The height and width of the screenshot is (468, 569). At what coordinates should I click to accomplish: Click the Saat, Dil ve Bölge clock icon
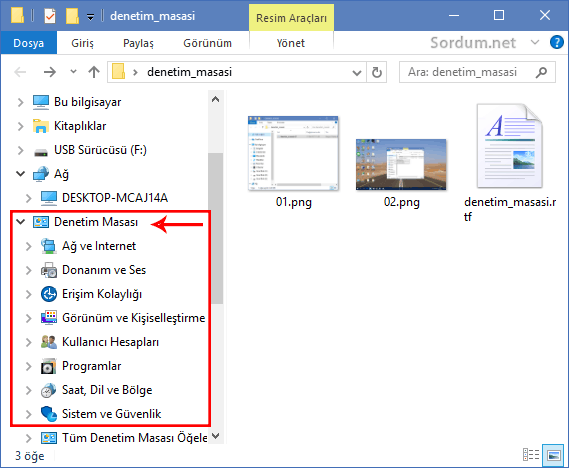click(49, 390)
